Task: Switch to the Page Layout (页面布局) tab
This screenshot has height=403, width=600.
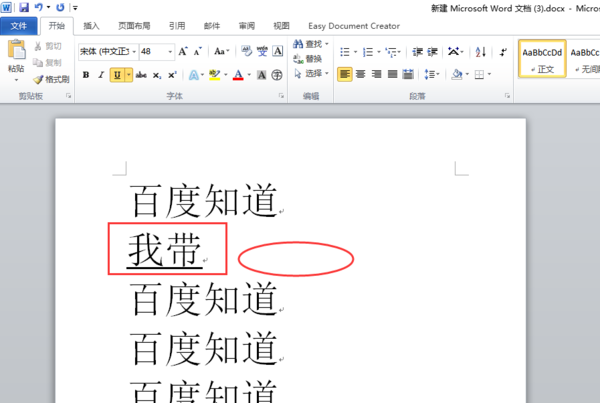Action: pyautogui.click(x=134, y=26)
